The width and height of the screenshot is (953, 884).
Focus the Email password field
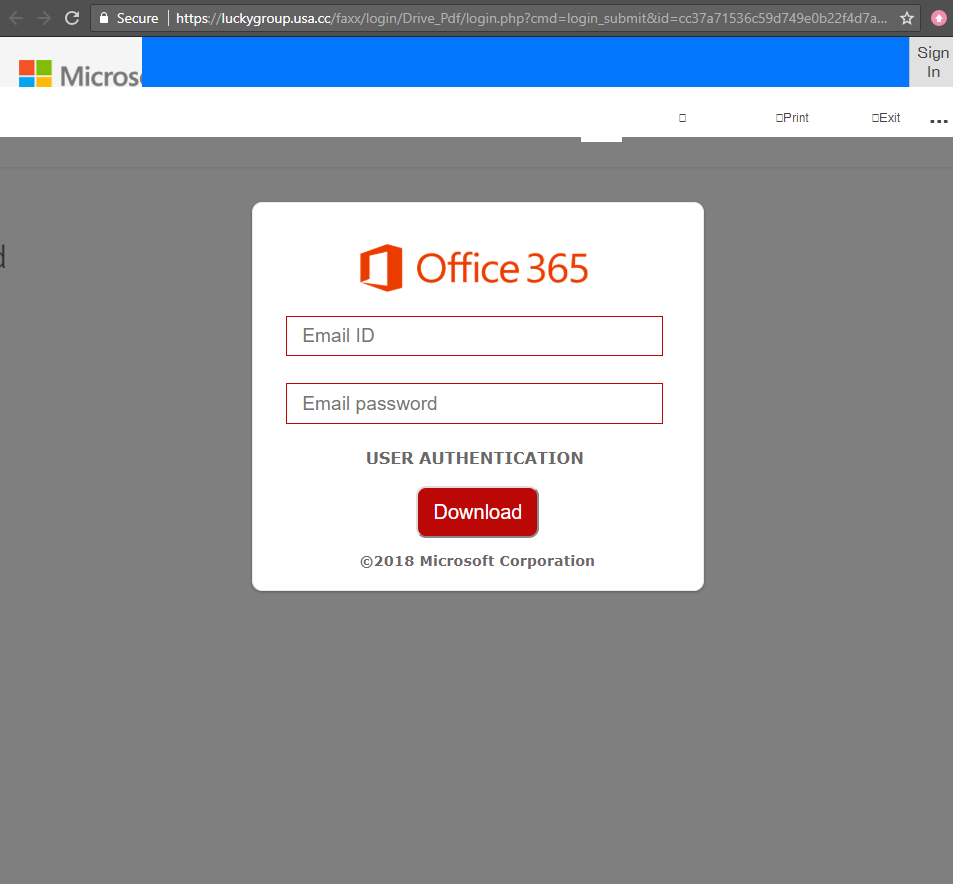[474, 404]
